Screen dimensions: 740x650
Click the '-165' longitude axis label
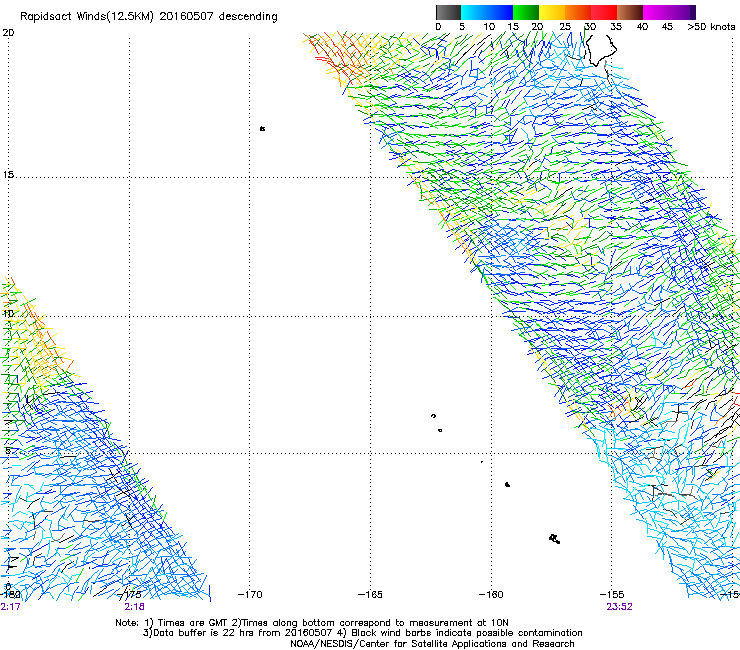tap(370, 594)
